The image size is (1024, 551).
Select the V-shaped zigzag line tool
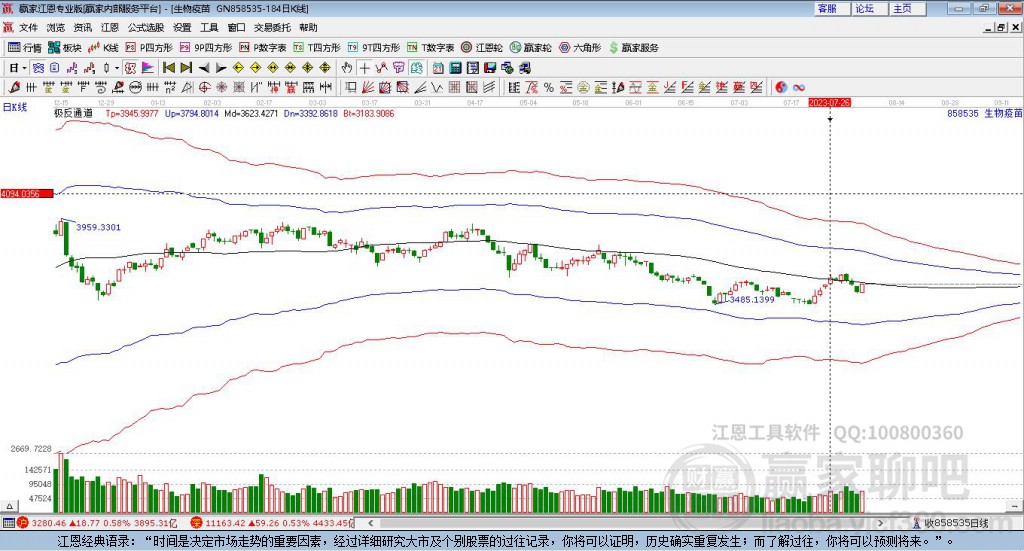click(436, 87)
